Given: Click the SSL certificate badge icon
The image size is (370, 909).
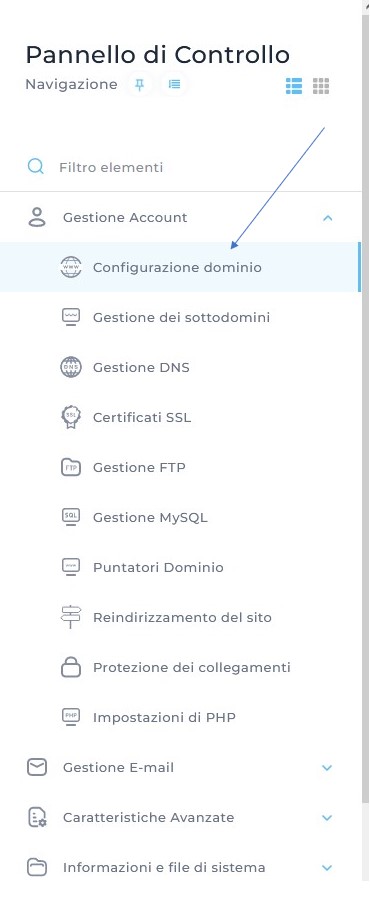Looking at the screenshot, I should click(x=71, y=417).
